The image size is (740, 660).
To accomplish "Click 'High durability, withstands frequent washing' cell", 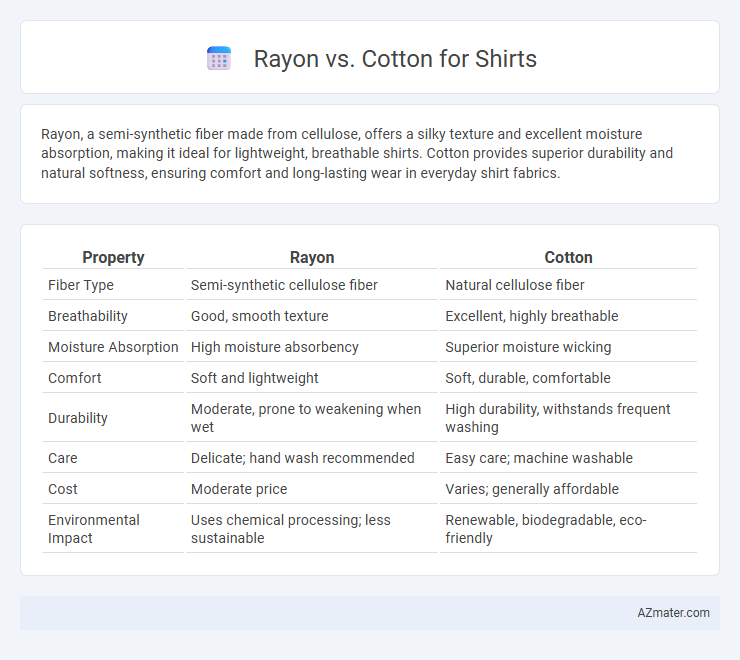I will (x=558, y=418).
